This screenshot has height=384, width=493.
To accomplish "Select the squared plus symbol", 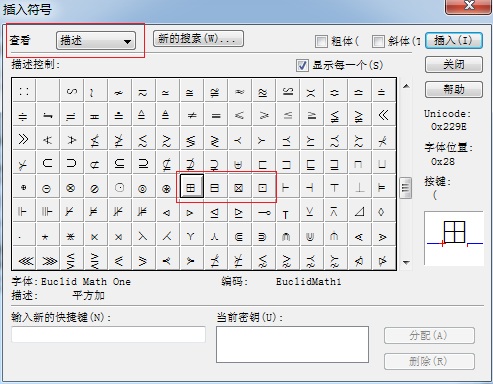I will point(192,186).
